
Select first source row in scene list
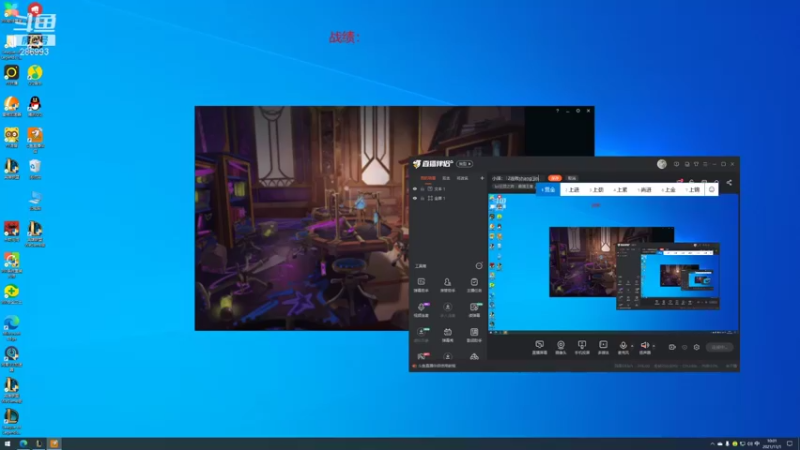[448, 189]
